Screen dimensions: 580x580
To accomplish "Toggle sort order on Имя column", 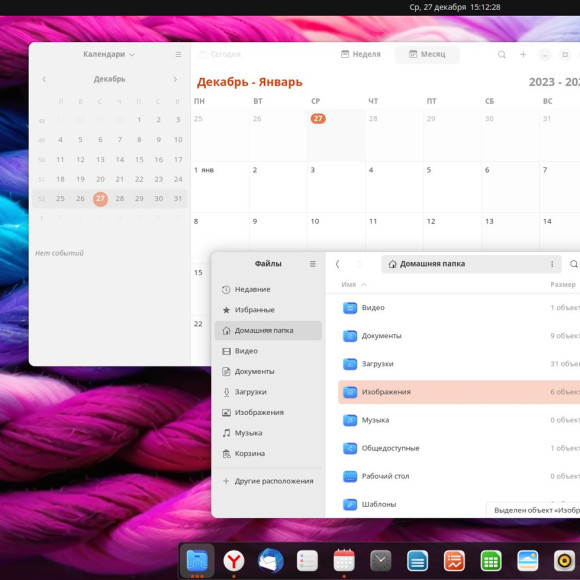I will (x=354, y=284).
